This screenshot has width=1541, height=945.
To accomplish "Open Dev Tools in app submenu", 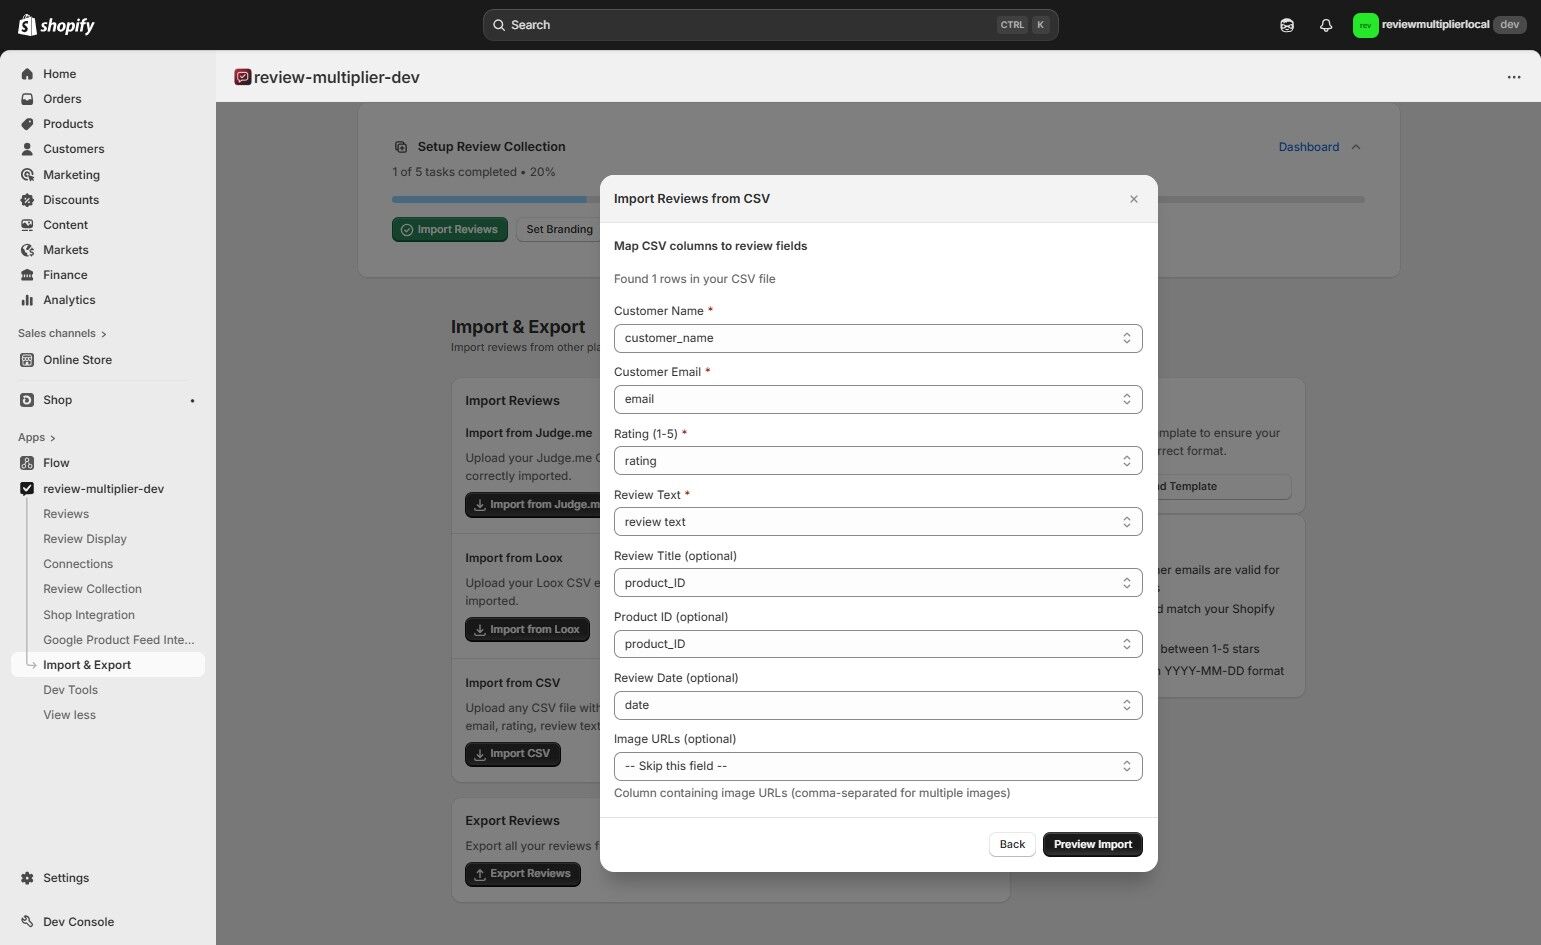I will click(70, 690).
